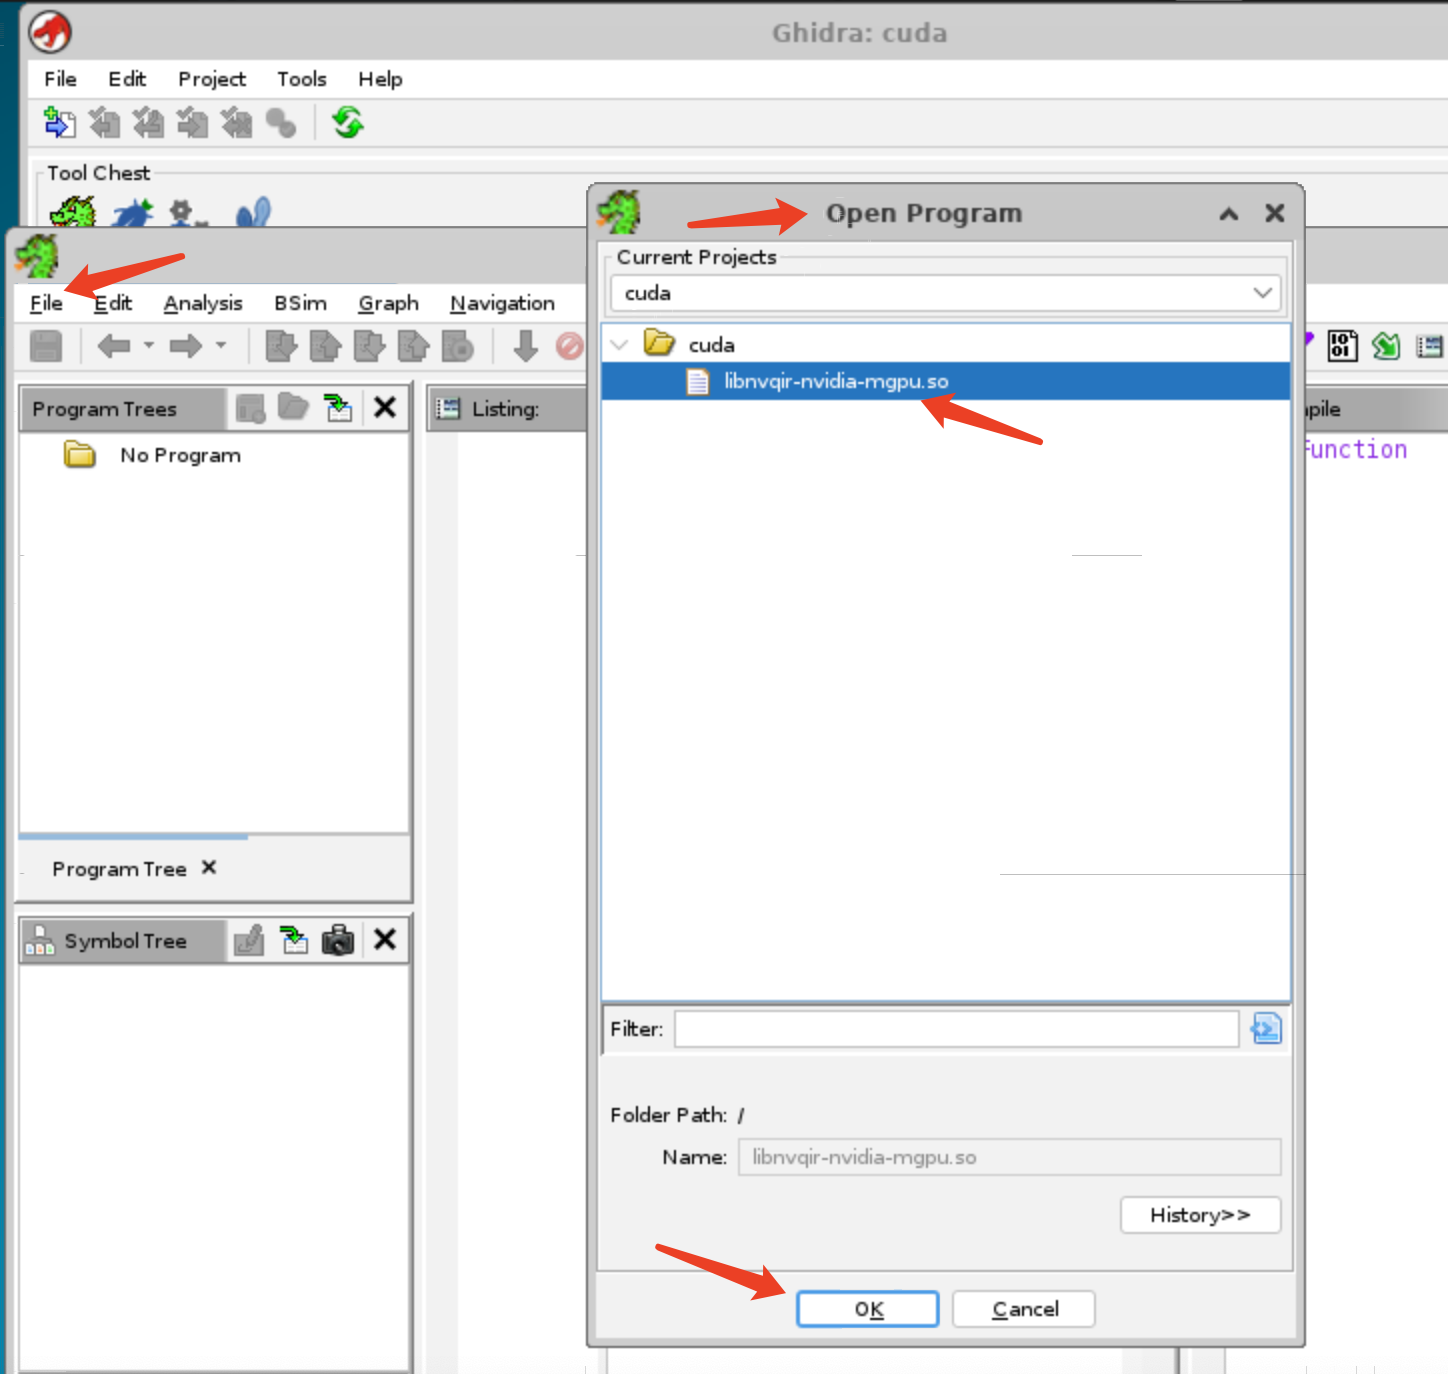Click the Symbol Tree pencil edit icon
This screenshot has width=1448, height=1374.
(x=249, y=940)
